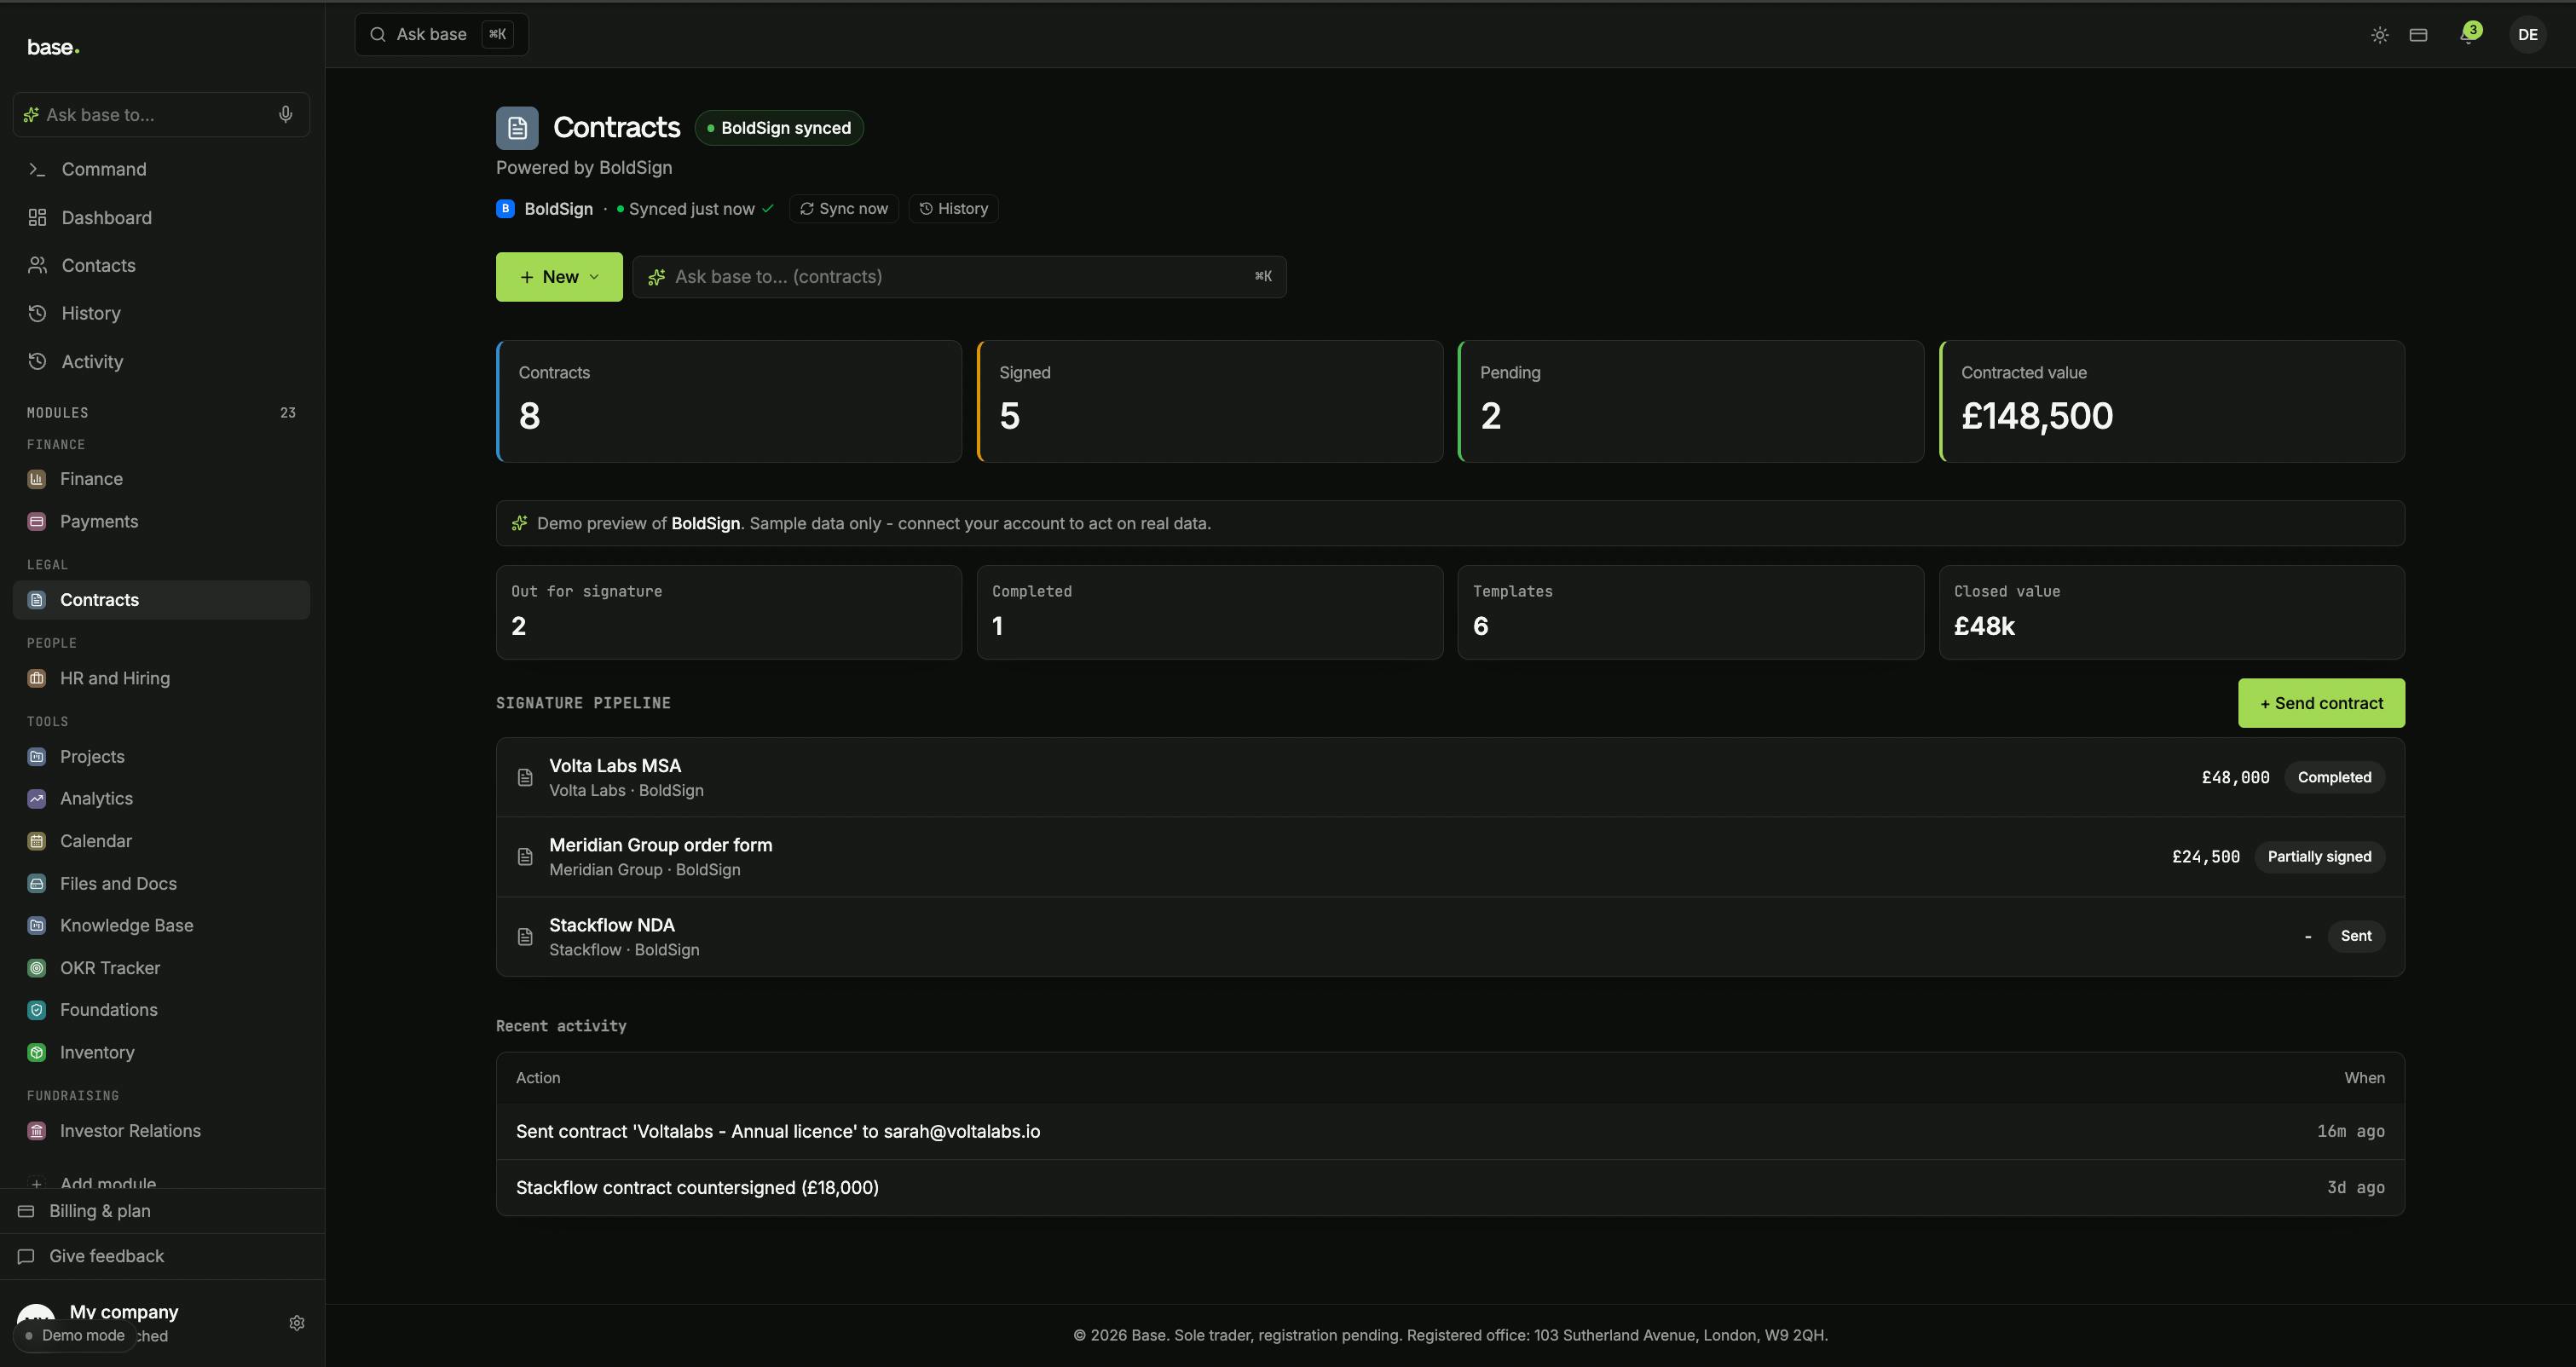
Task: Click the My company workspace name
Action: point(124,1312)
